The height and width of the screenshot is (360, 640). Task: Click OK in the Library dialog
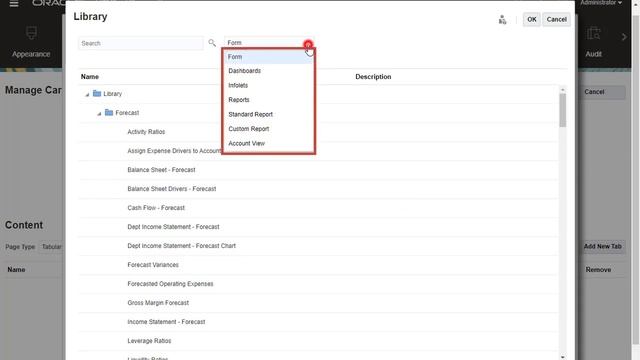tap(531, 20)
